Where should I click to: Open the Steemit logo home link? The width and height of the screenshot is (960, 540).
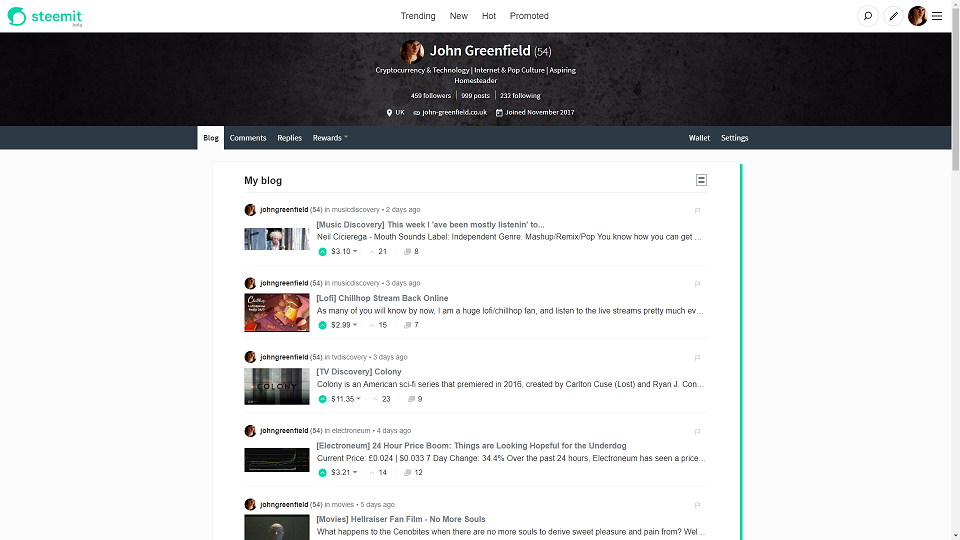(45, 17)
